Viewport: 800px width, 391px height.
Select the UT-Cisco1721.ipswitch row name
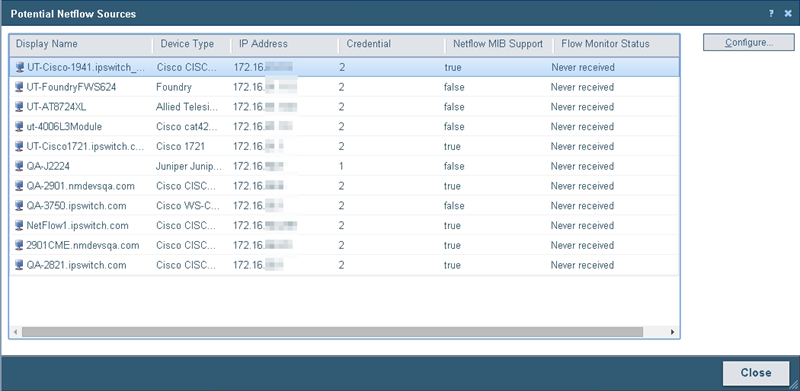(x=86, y=146)
